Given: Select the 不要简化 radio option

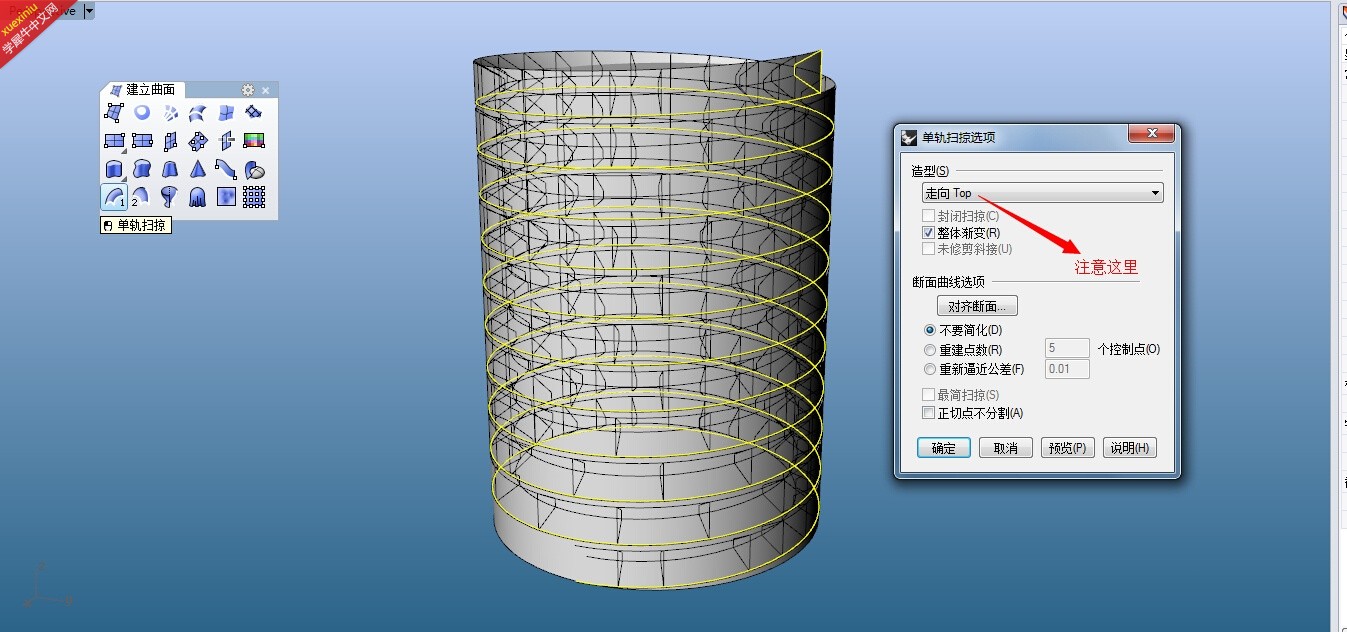Looking at the screenshot, I should click(930, 330).
